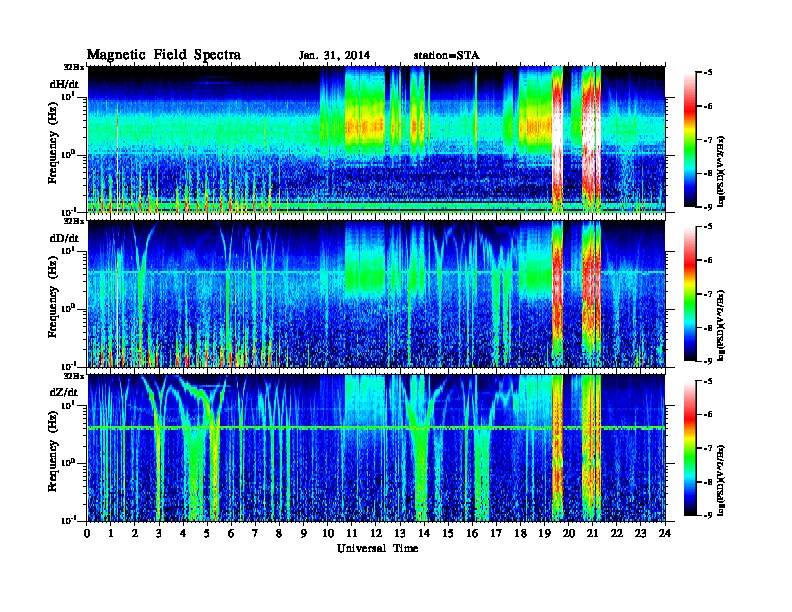Click the -7 tick on dH/dt color bar
Viewport: 792px width, 612px height.
[708, 140]
